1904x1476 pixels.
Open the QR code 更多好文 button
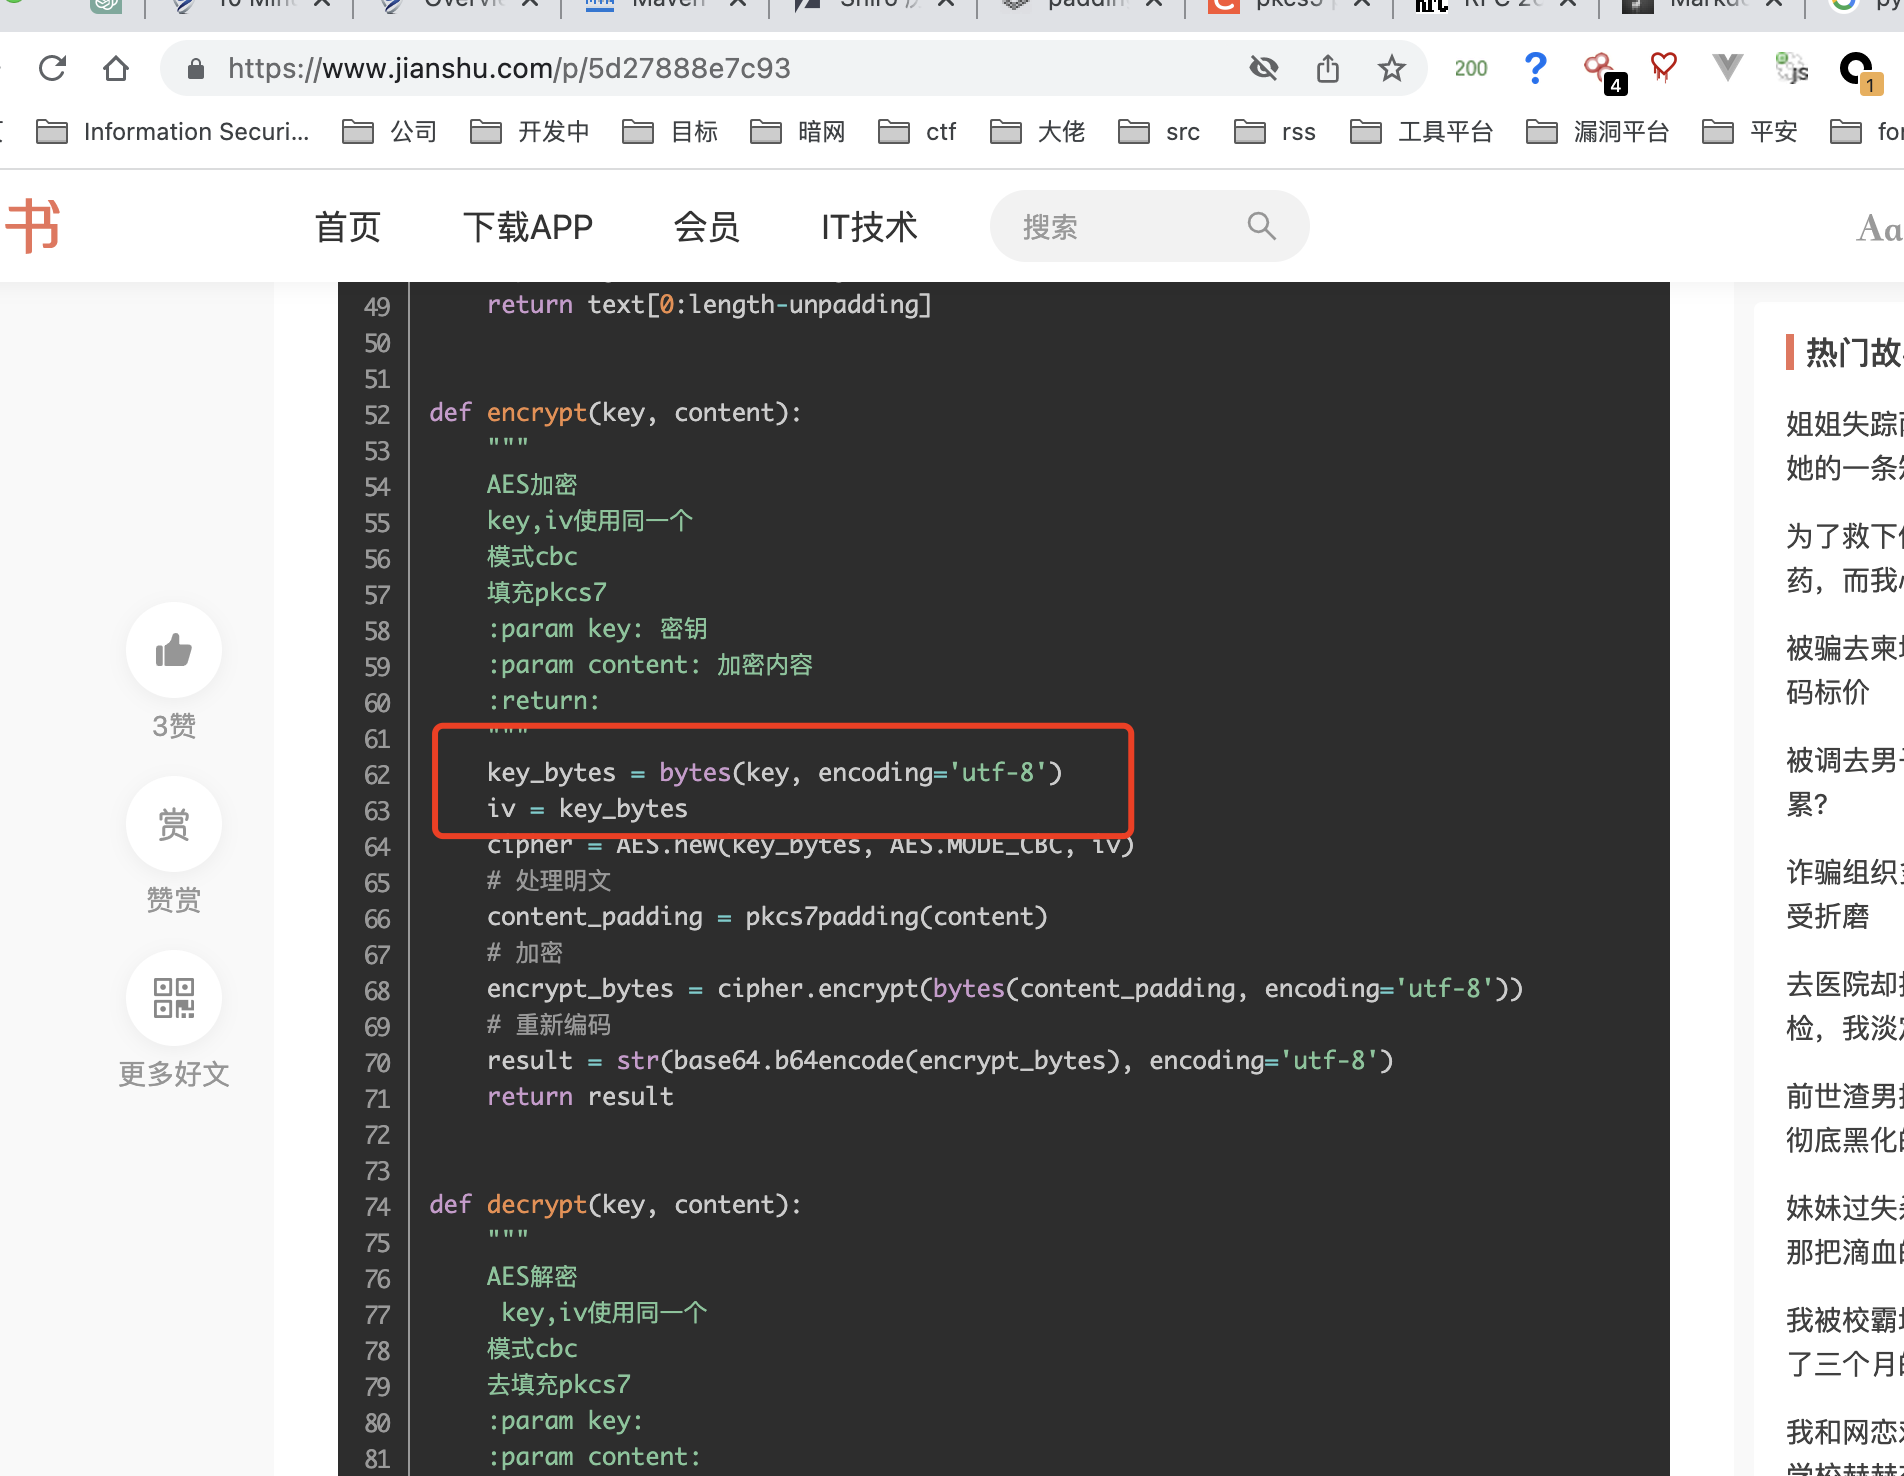click(x=174, y=998)
